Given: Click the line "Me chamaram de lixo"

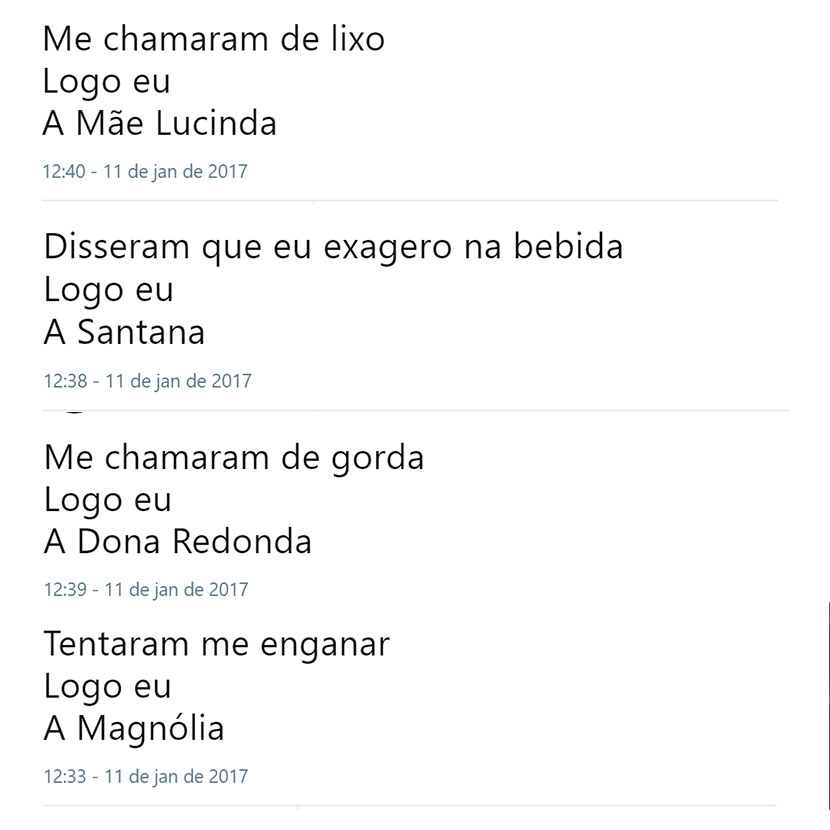Looking at the screenshot, I should (x=213, y=39).
